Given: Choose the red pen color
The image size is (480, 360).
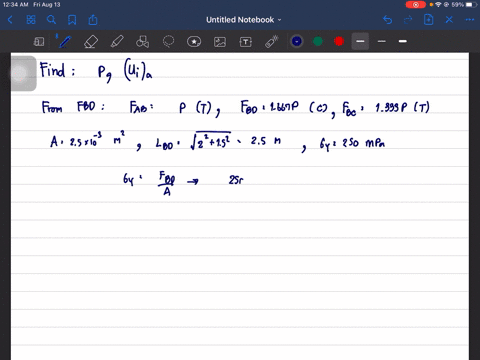Looking at the screenshot, I should 339,41.
